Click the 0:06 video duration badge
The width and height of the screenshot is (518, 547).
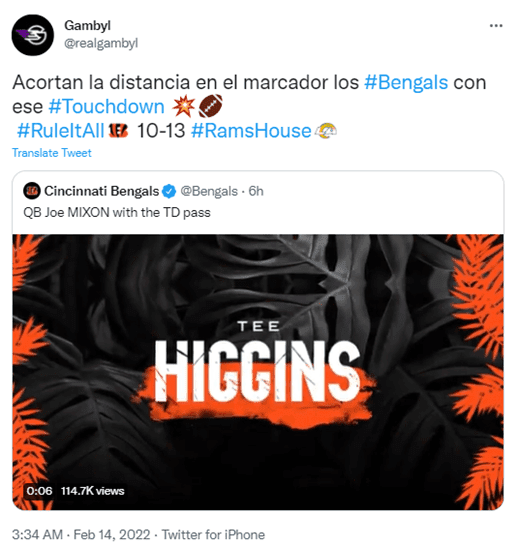coord(39,491)
